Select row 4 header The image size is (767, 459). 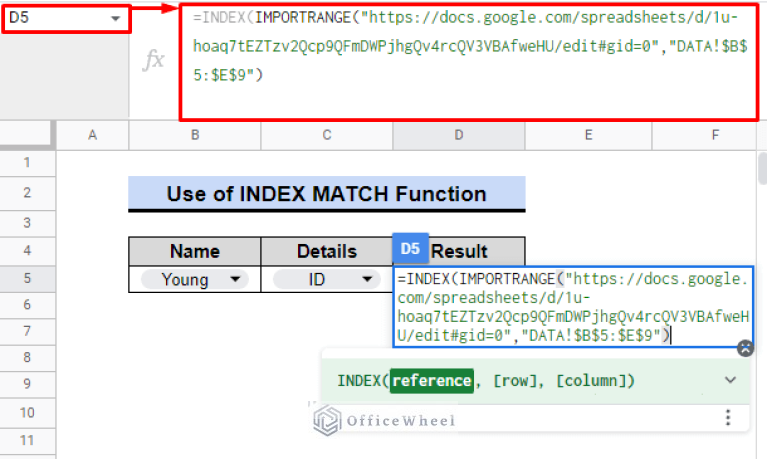pos(27,251)
